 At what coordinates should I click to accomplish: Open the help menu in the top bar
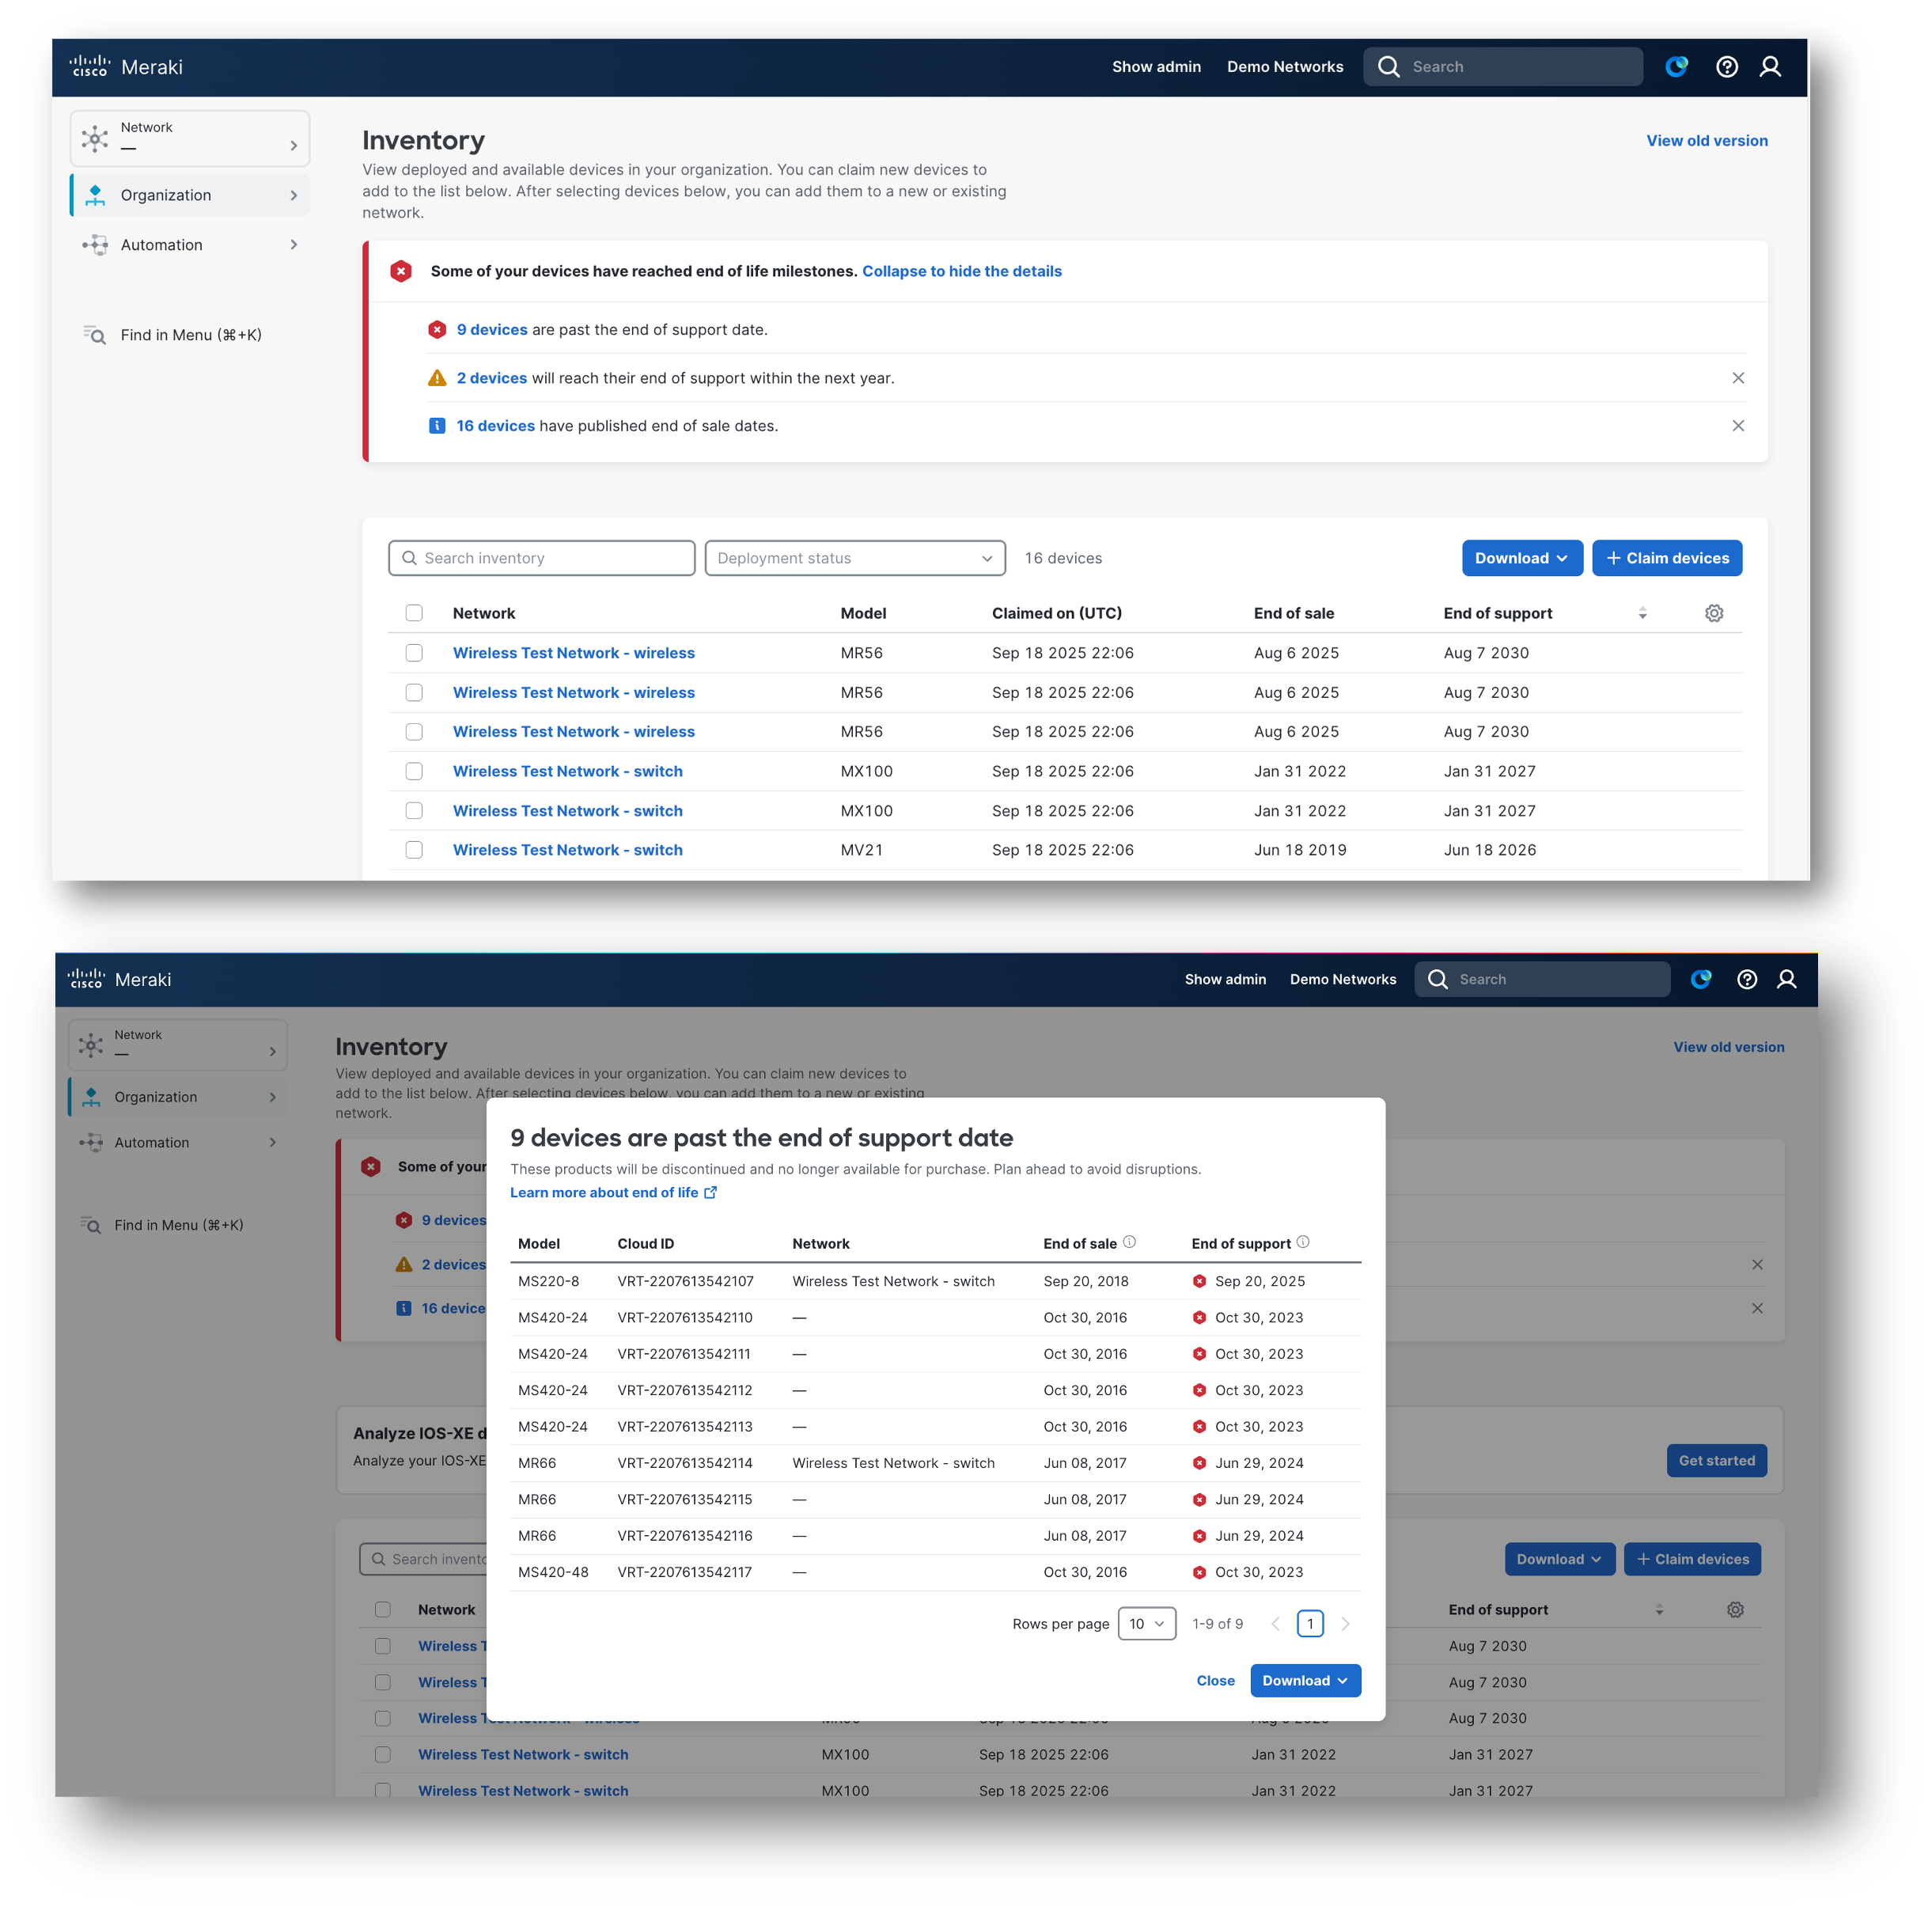point(1727,66)
